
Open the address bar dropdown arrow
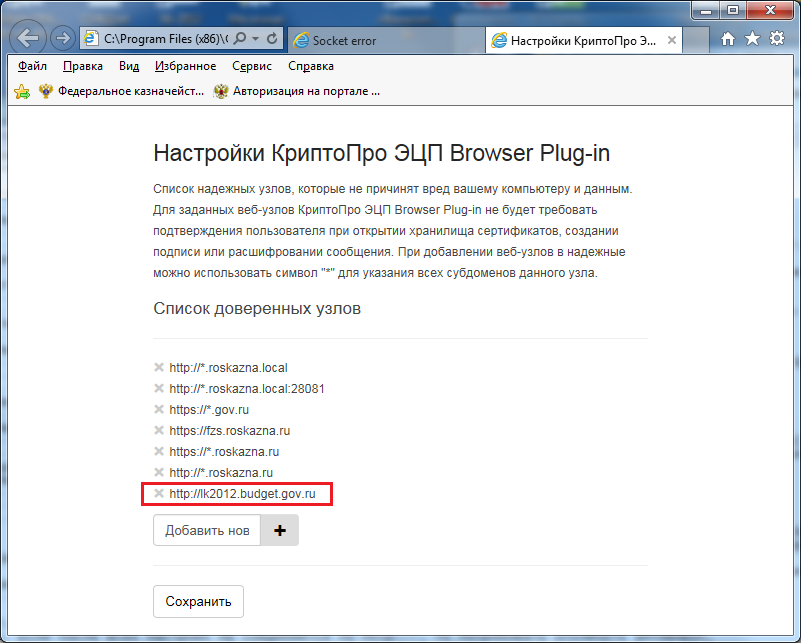pos(255,39)
